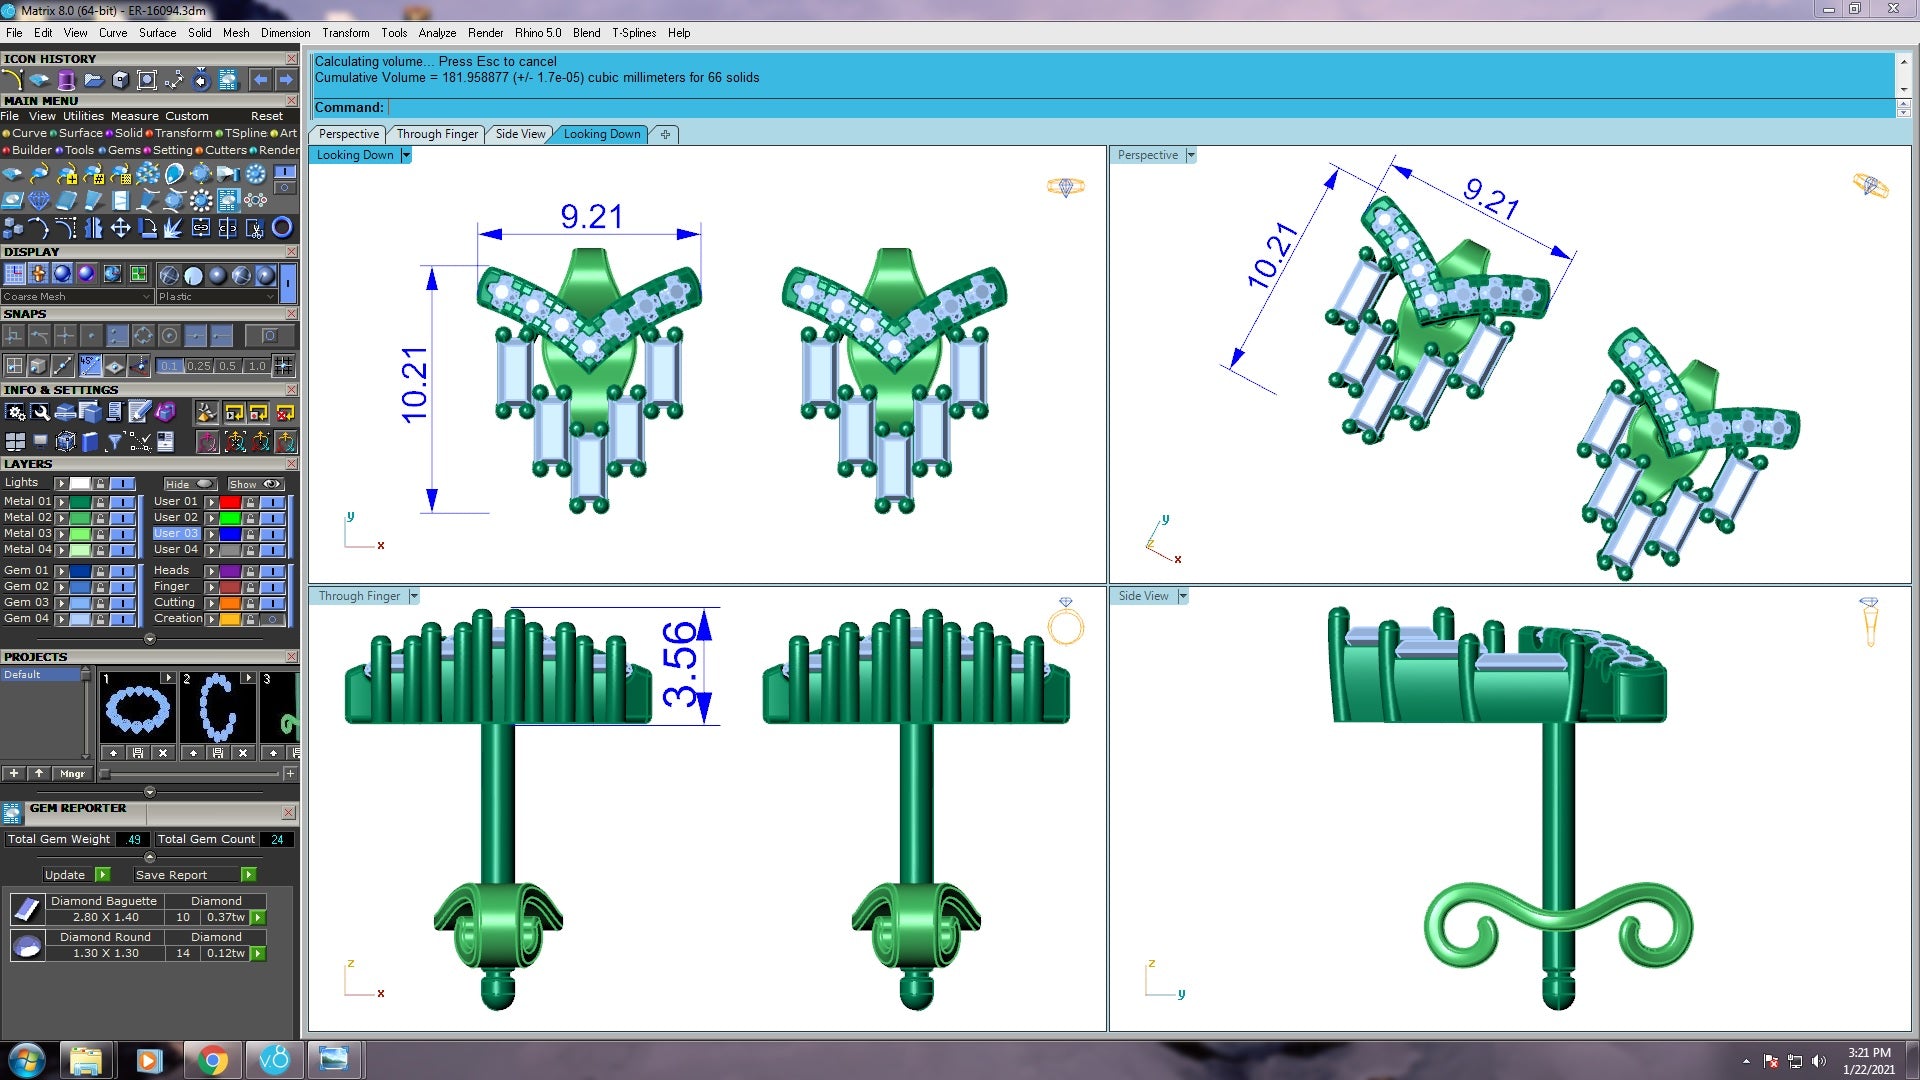The image size is (1920, 1080).
Task: Click the Mngr button in Projects
Action: point(72,774)
